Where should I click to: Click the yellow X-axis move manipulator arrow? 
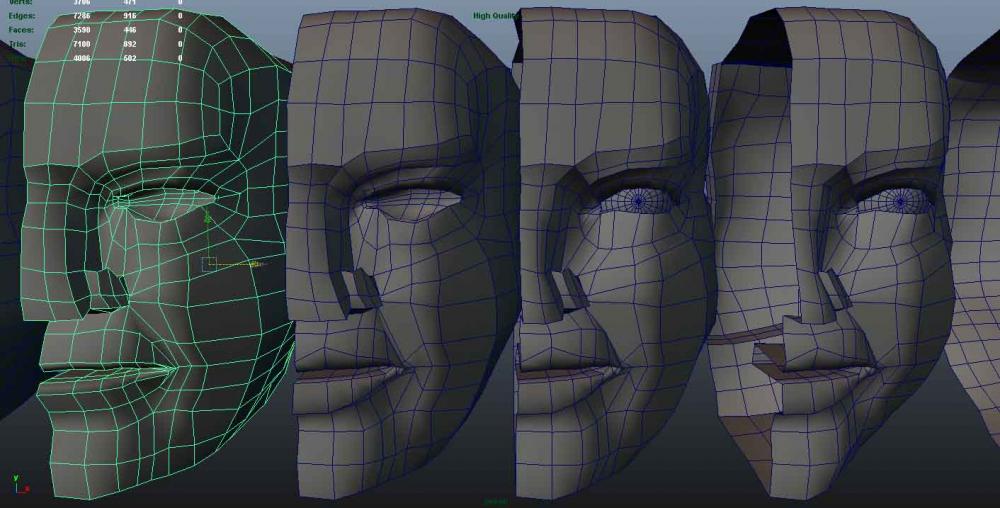pyautogui.click(x=255, y=263)
